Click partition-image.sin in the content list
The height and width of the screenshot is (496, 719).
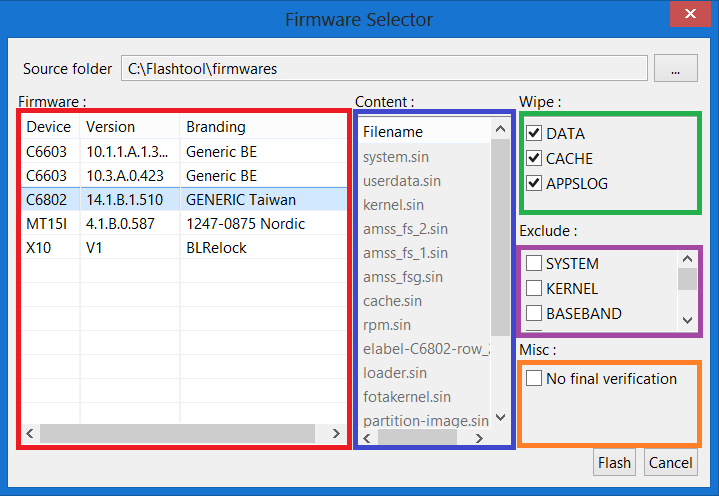point(425,420)
